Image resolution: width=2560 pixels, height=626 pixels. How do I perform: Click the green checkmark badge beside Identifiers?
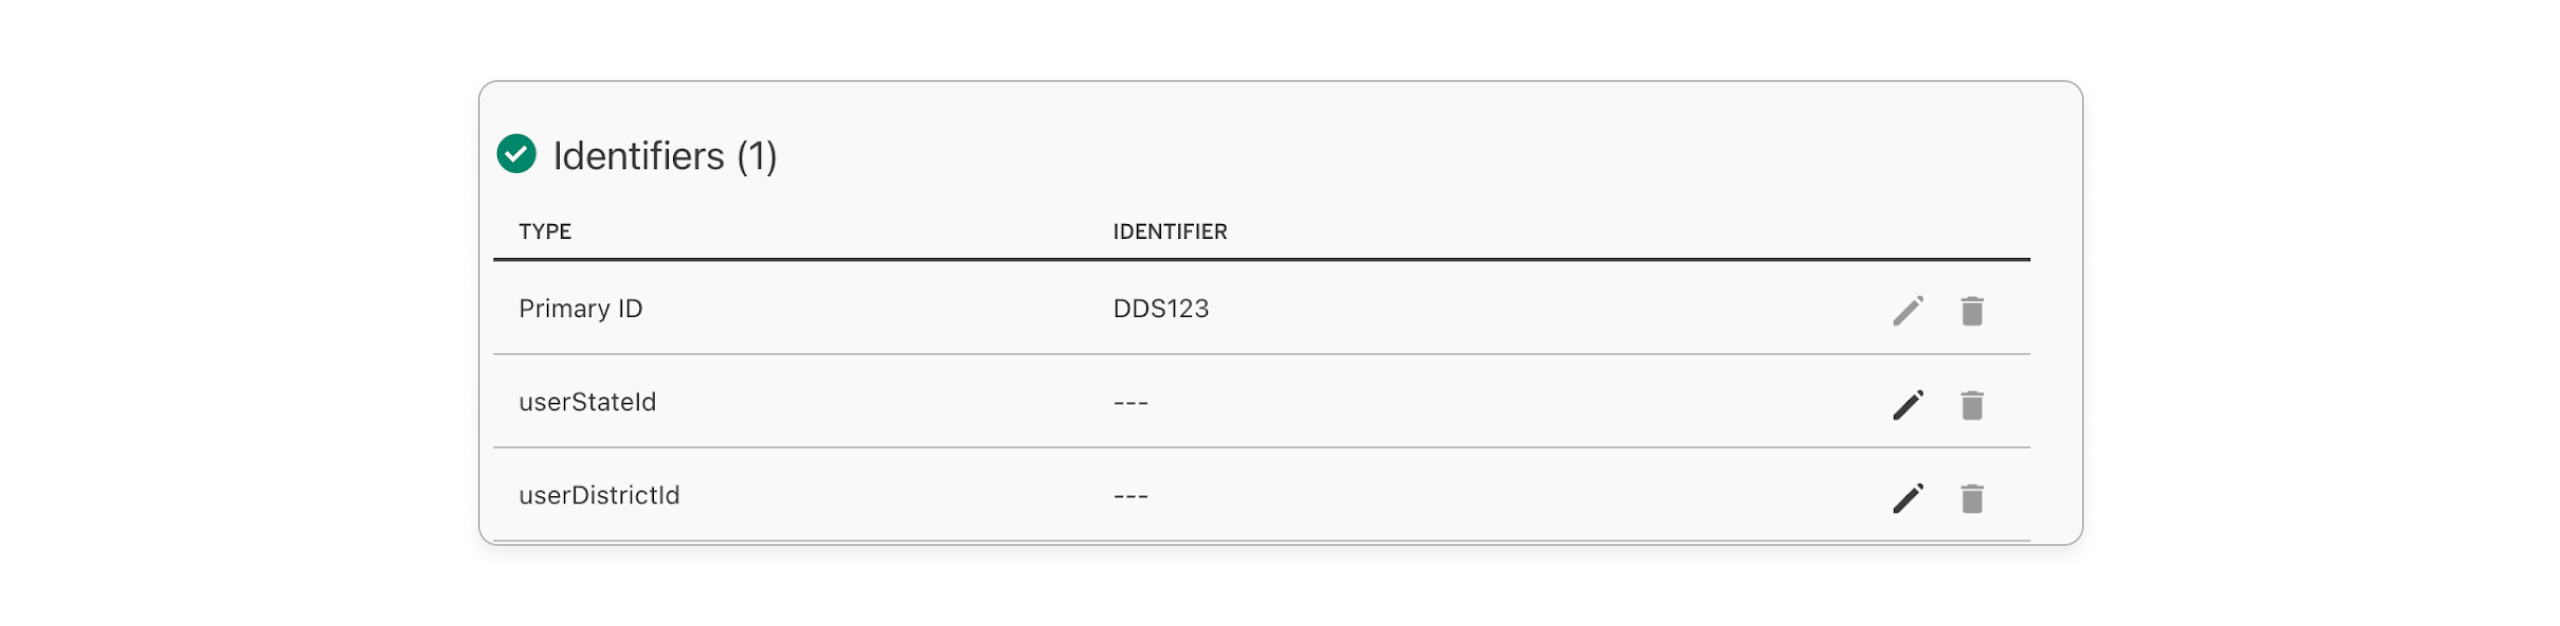518,155
